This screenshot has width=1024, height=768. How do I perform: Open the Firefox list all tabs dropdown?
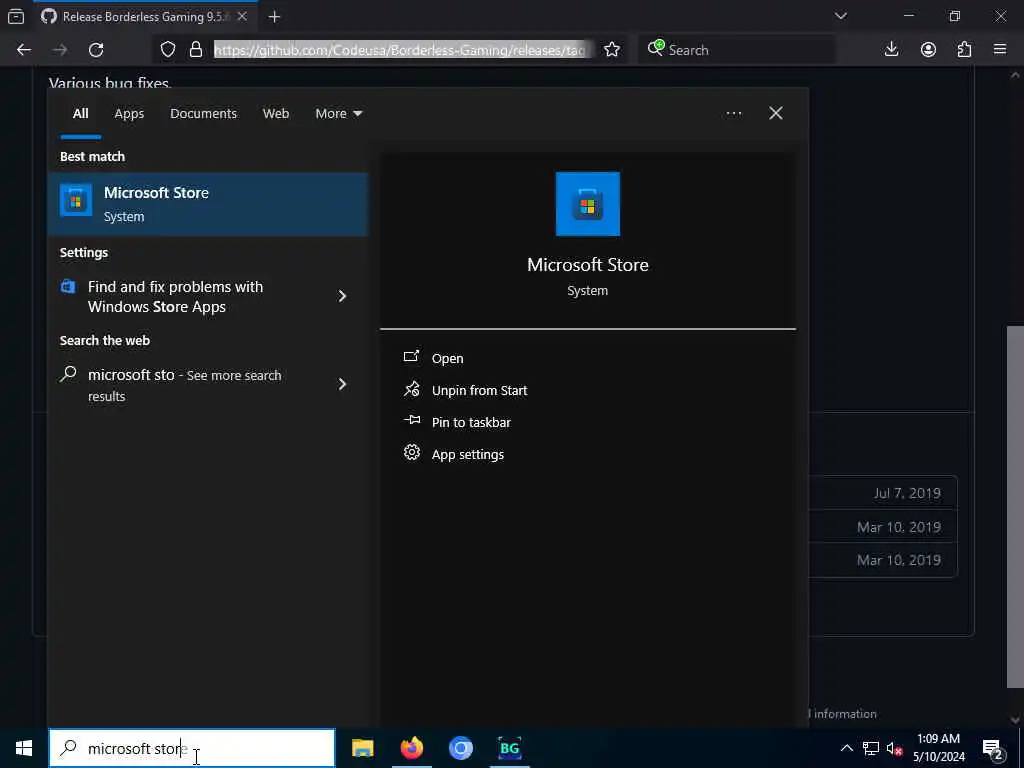pyautogui.click(x=841, y=16)
